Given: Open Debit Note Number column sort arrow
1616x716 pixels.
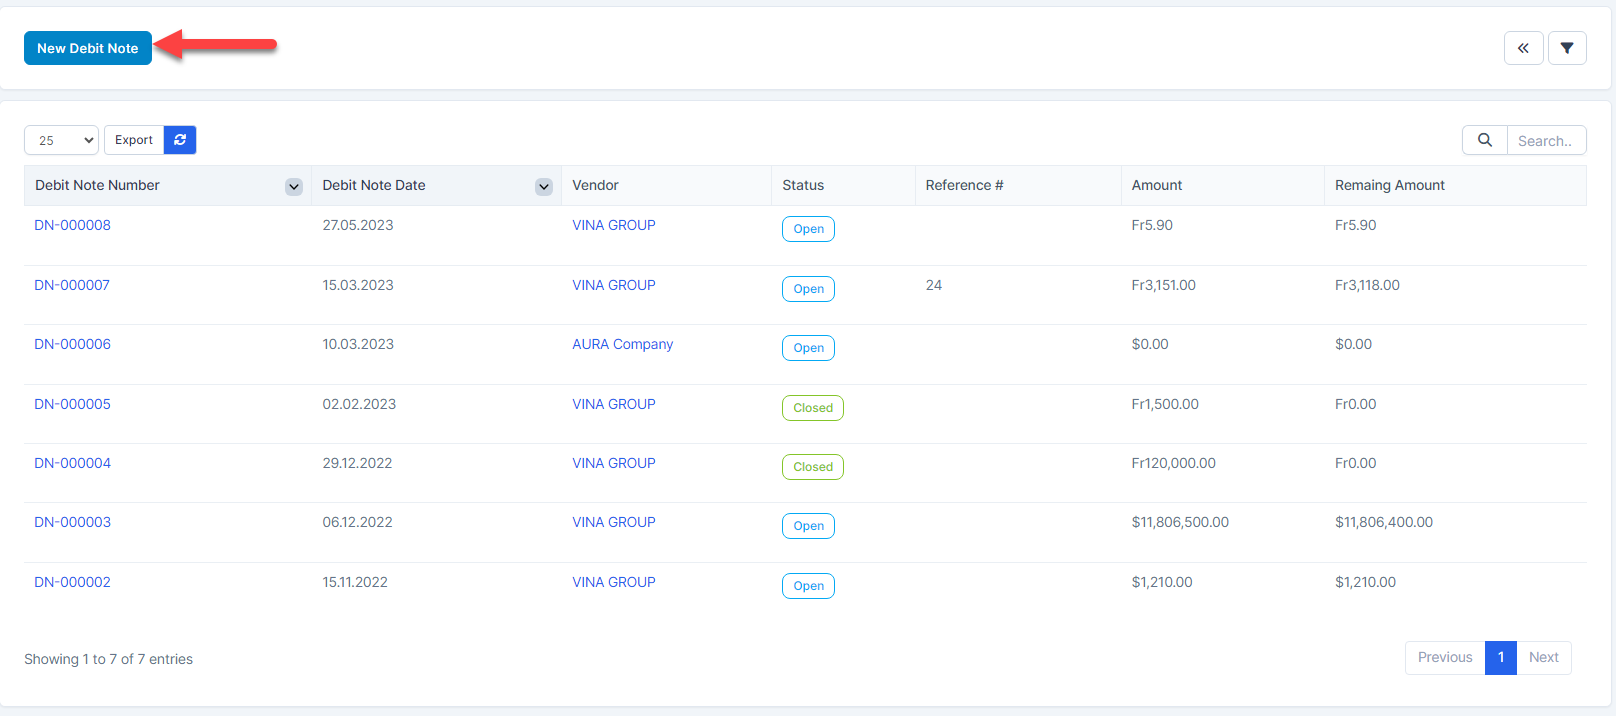Looking at the screenshot, I should tap(294, 187).
